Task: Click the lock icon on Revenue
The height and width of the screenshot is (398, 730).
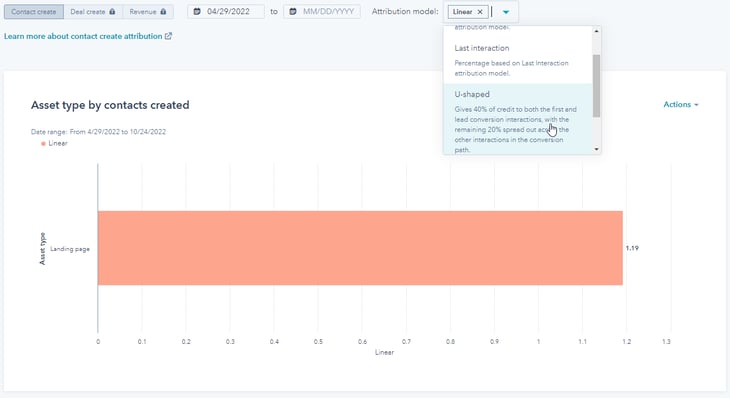Action: pyautogui.click(x=163, y=12)
